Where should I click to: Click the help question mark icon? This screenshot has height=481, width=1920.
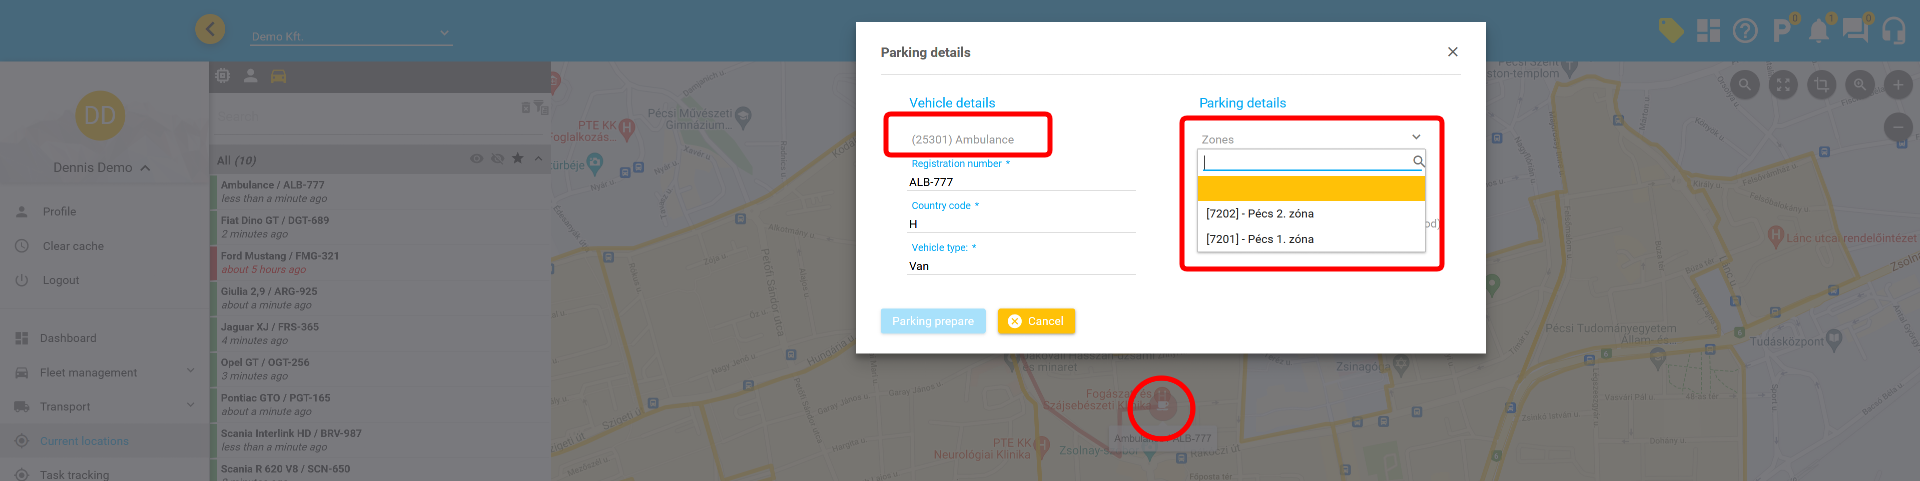point(1745,31)
